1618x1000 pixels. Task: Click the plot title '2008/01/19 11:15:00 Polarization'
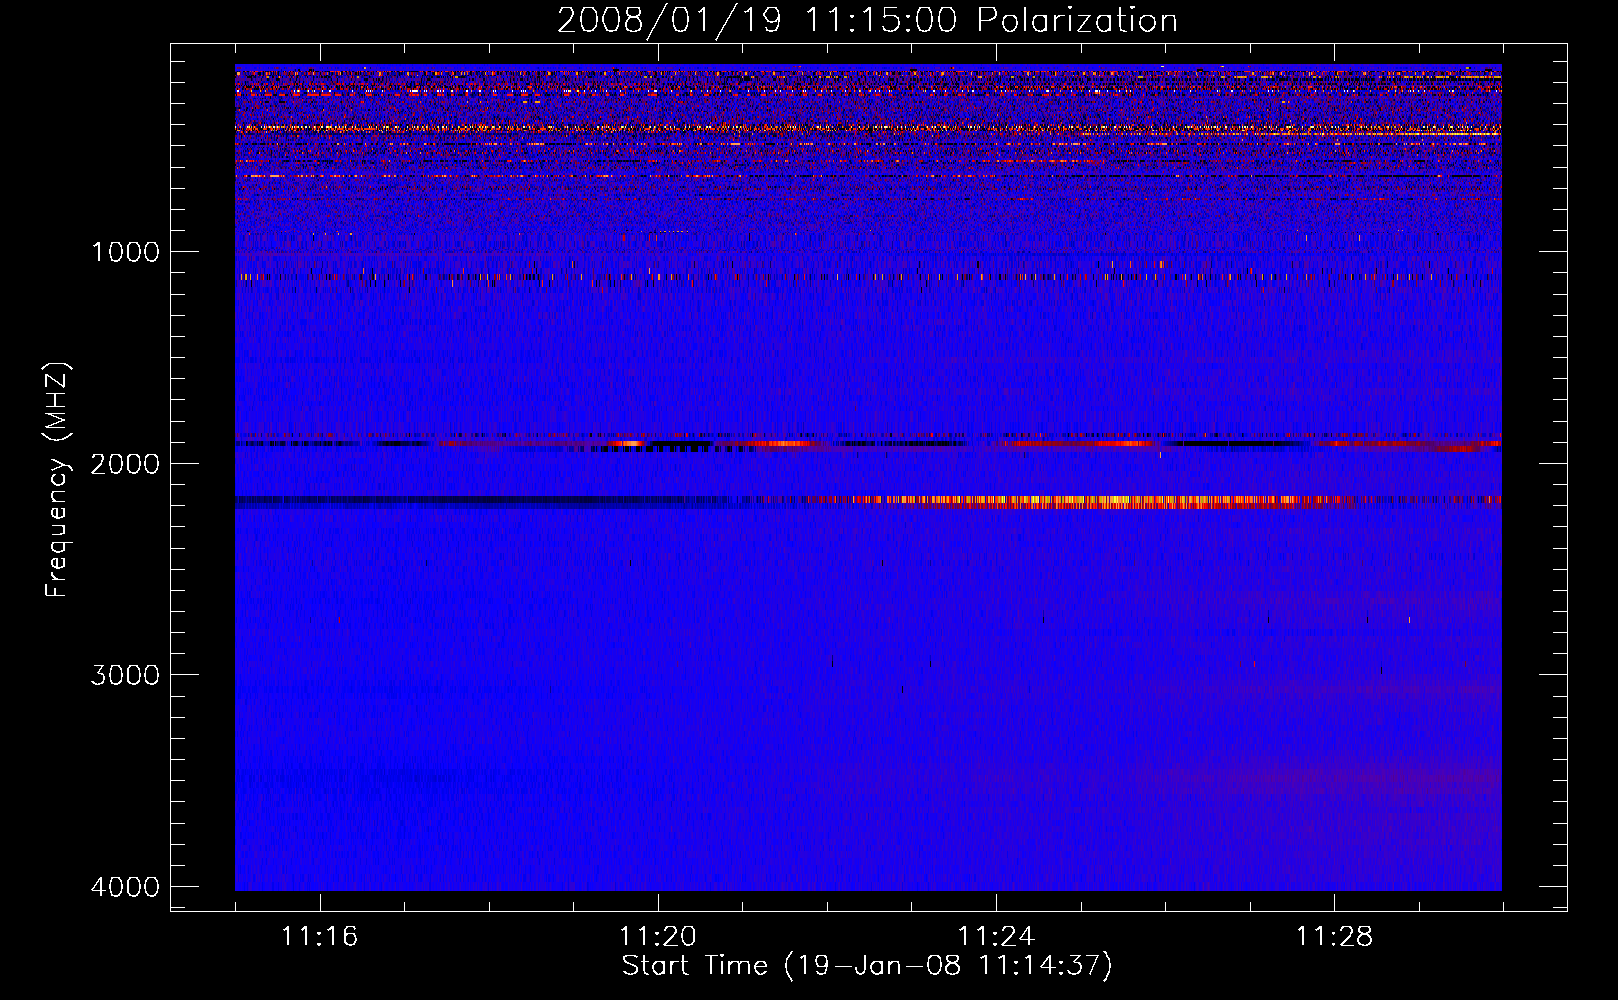pyautogui.click(x=867, y=20)
